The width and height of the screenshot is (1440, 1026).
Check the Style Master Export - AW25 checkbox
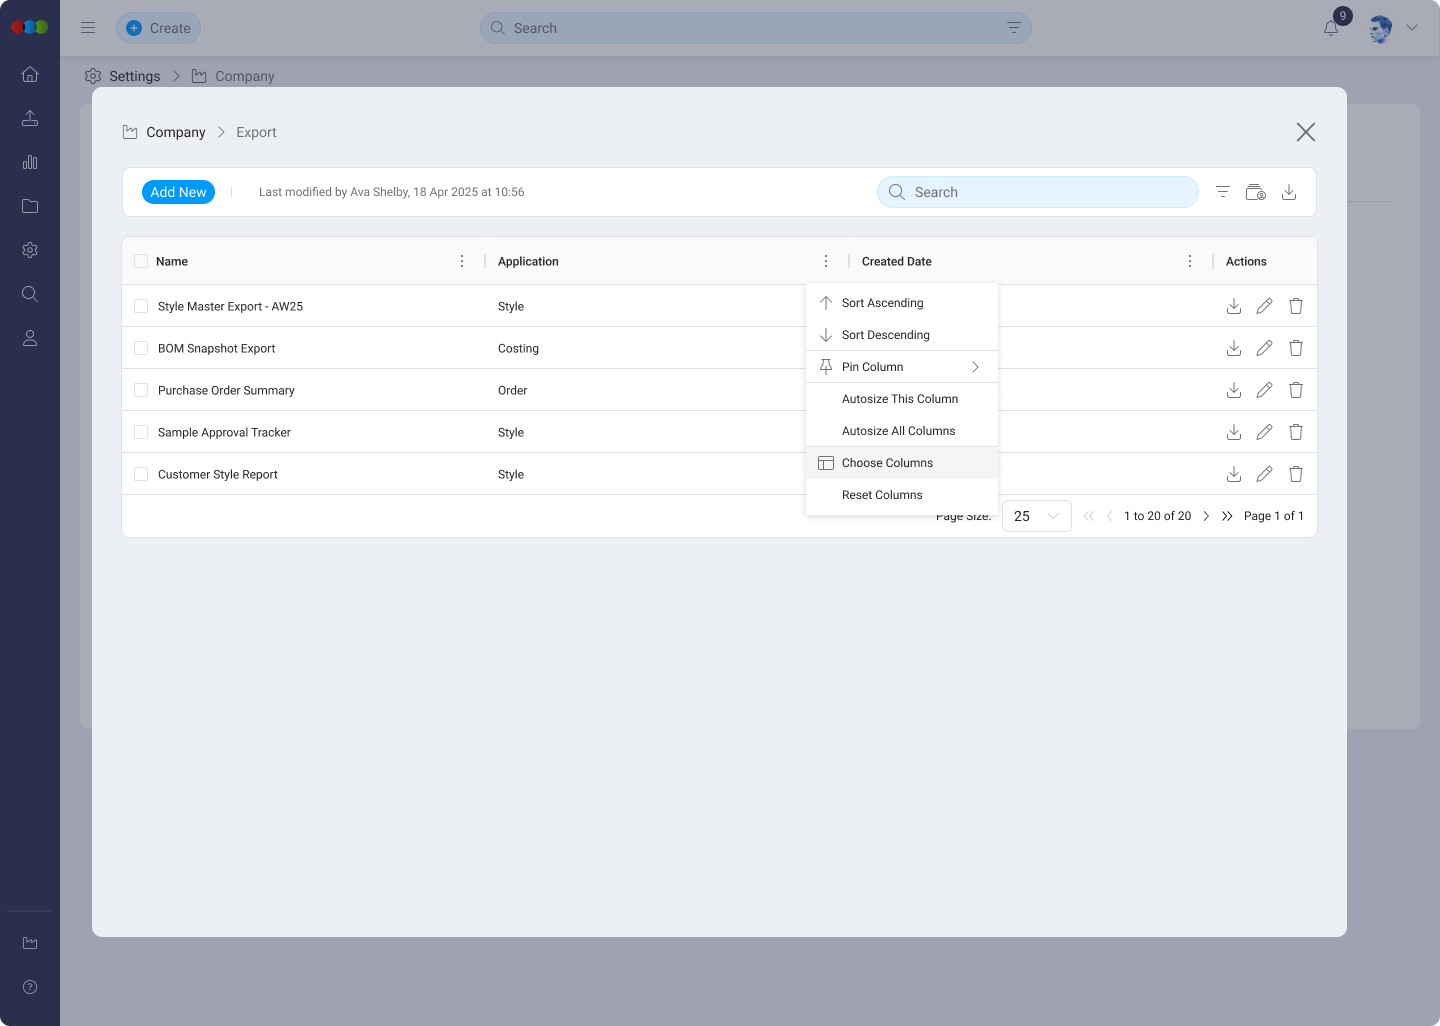point(141,306)
